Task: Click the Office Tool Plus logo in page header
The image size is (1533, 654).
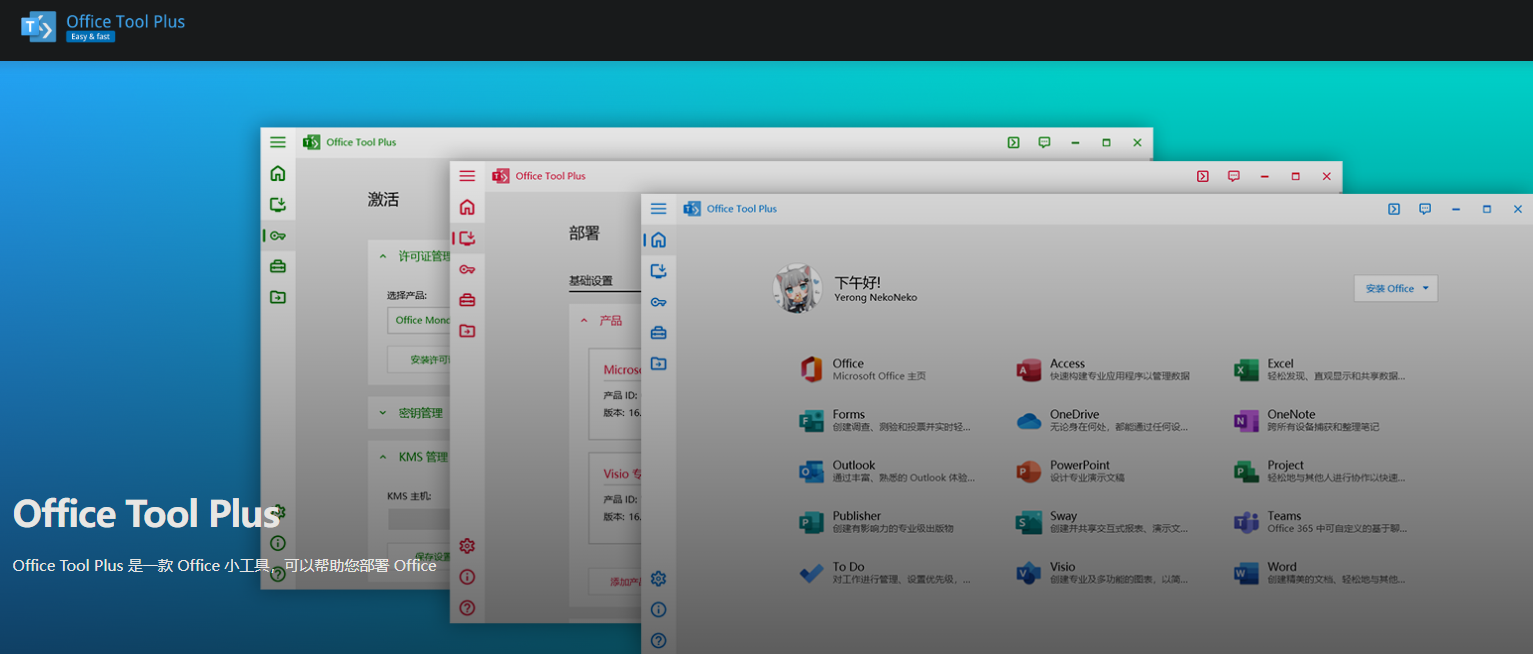Action: point(103,27)
